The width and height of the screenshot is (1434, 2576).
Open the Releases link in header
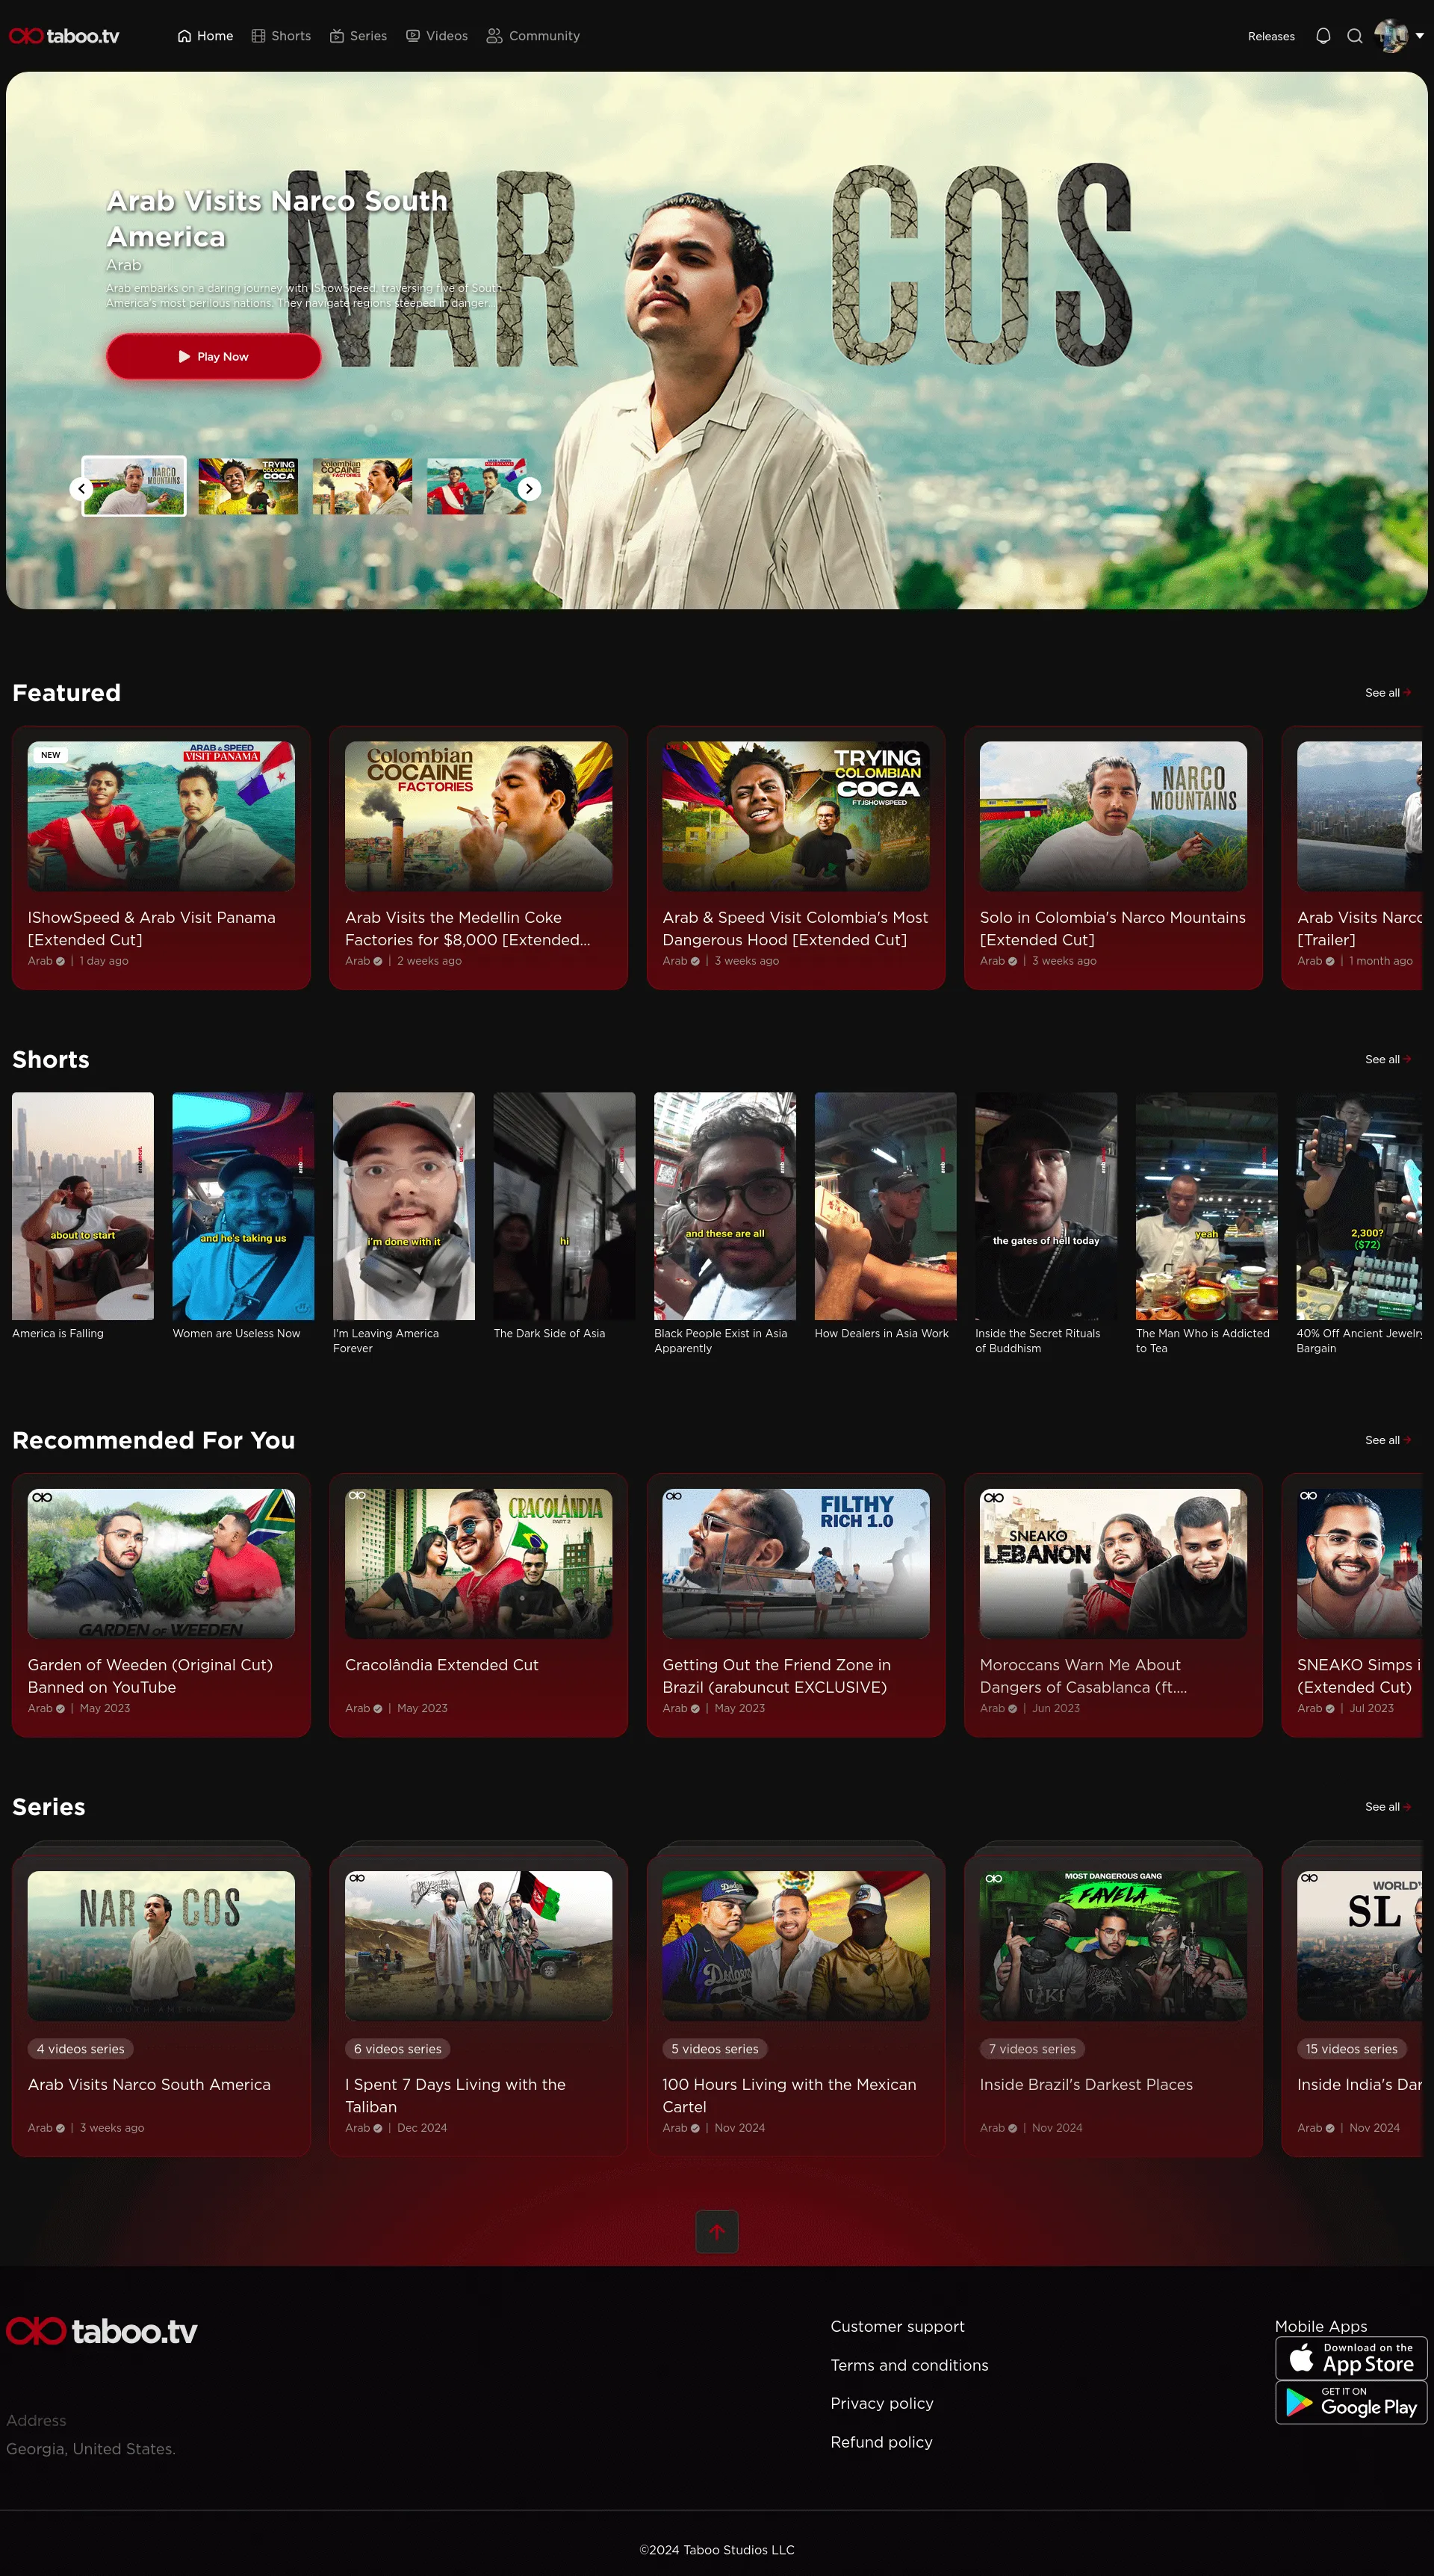point(1270,37)
